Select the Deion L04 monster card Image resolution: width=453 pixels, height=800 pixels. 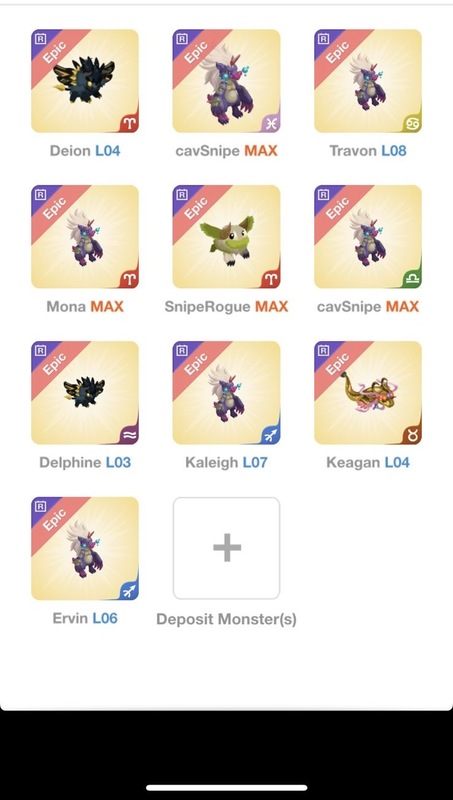tap(85, 81)
